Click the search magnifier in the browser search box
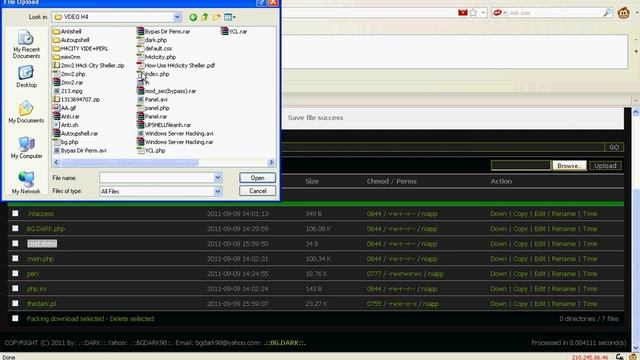The image size is (640, 360). pyautogui.click(x=607, y=13)
